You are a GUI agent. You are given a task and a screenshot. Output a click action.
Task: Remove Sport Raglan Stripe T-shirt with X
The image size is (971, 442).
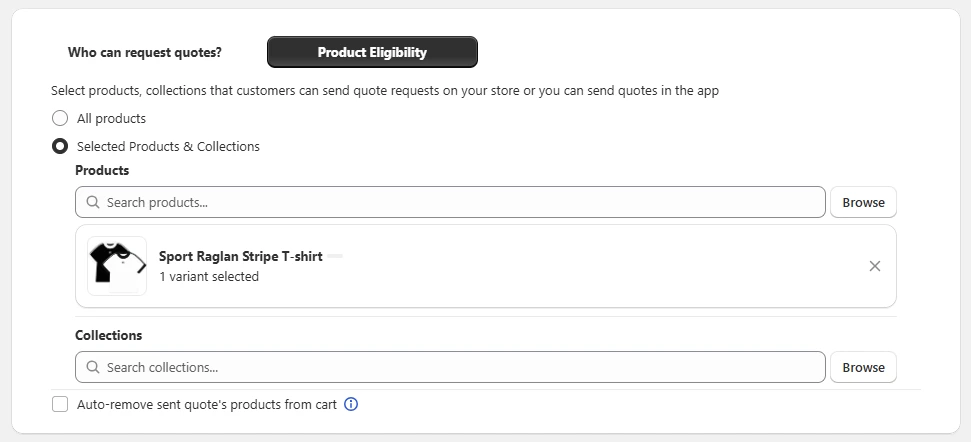point(874,266)
